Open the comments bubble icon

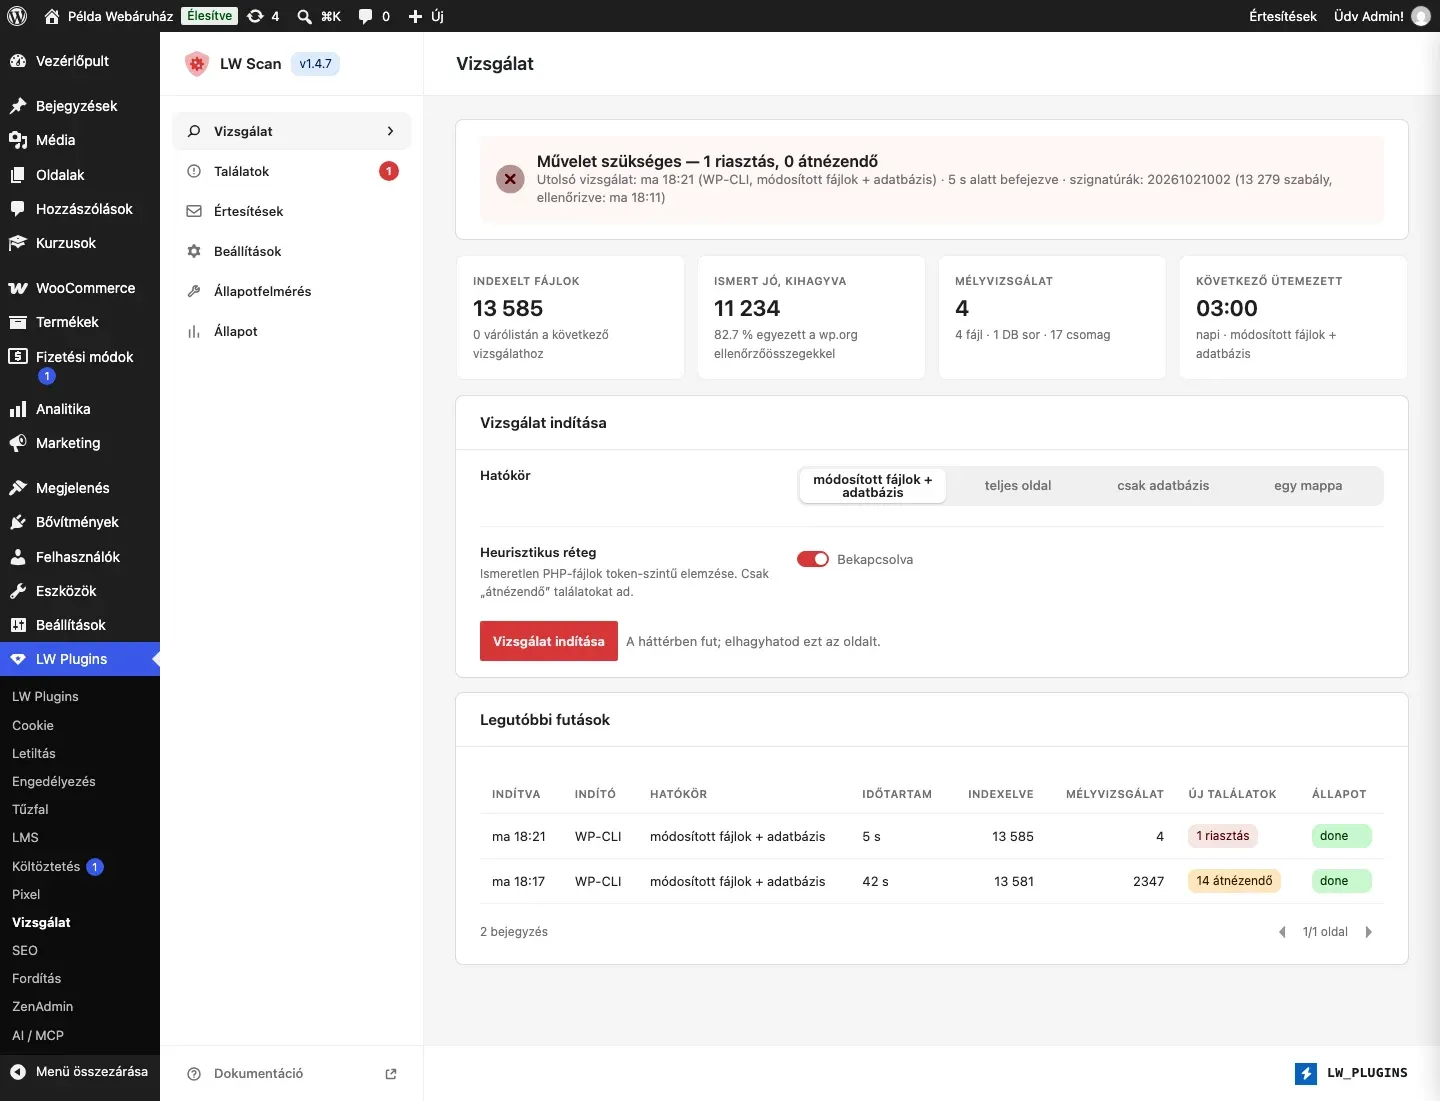click(366, 16)
